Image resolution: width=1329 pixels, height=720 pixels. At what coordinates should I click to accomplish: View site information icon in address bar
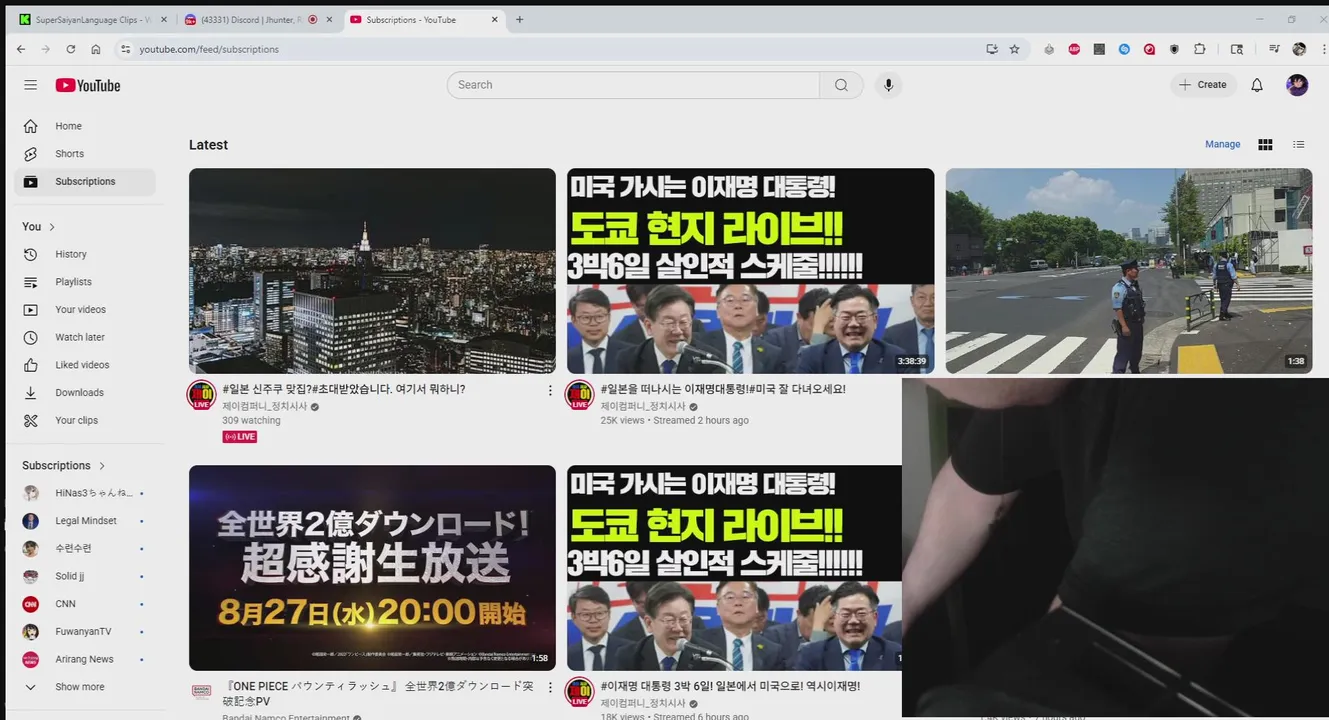click(x=125, y=49)
